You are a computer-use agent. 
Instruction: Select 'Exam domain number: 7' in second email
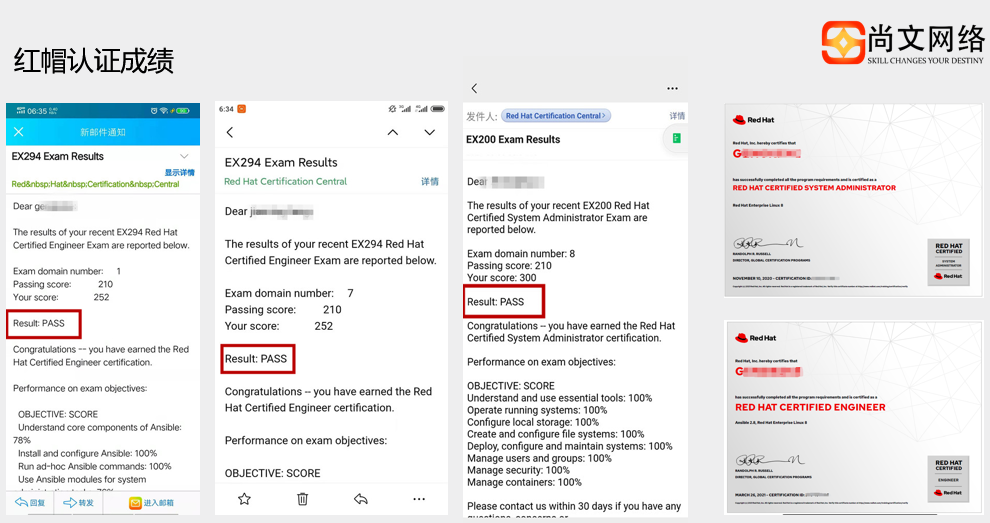coord(289,293)
